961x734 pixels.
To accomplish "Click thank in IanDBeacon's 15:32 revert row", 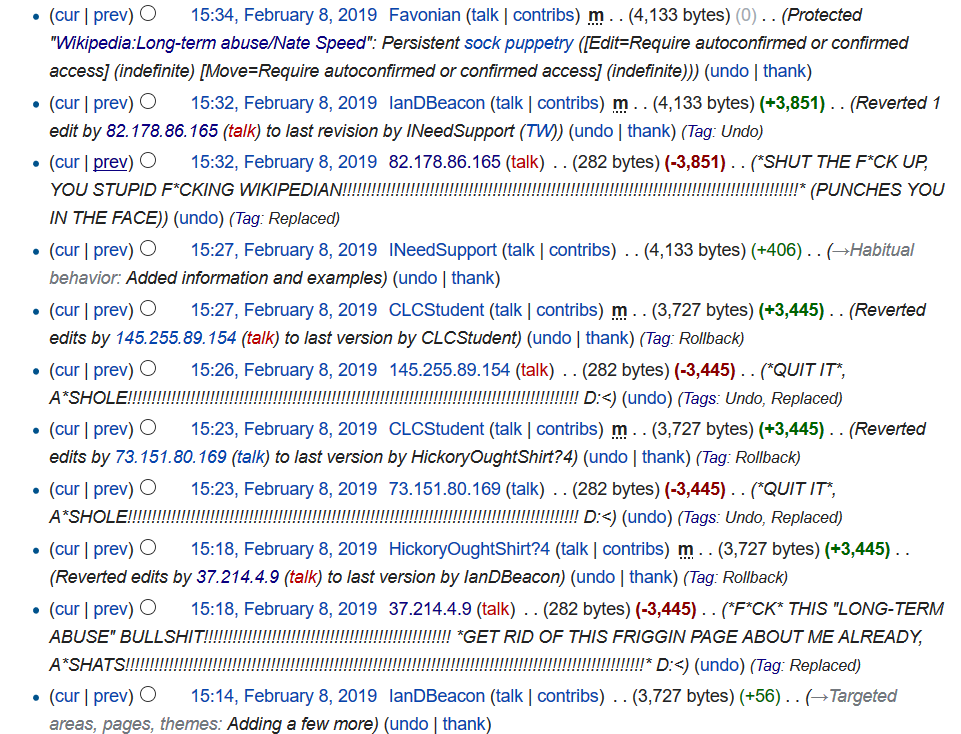I will click(648, 131).
